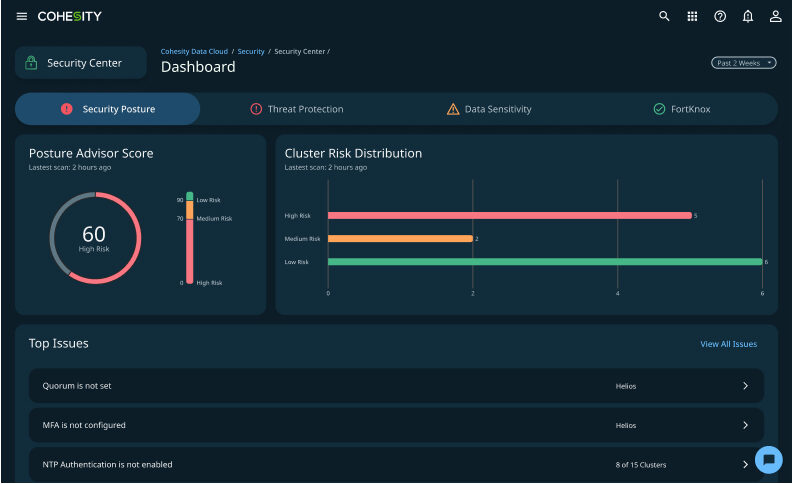Click the Medium Risk axis label in chart

coord(302,239)
